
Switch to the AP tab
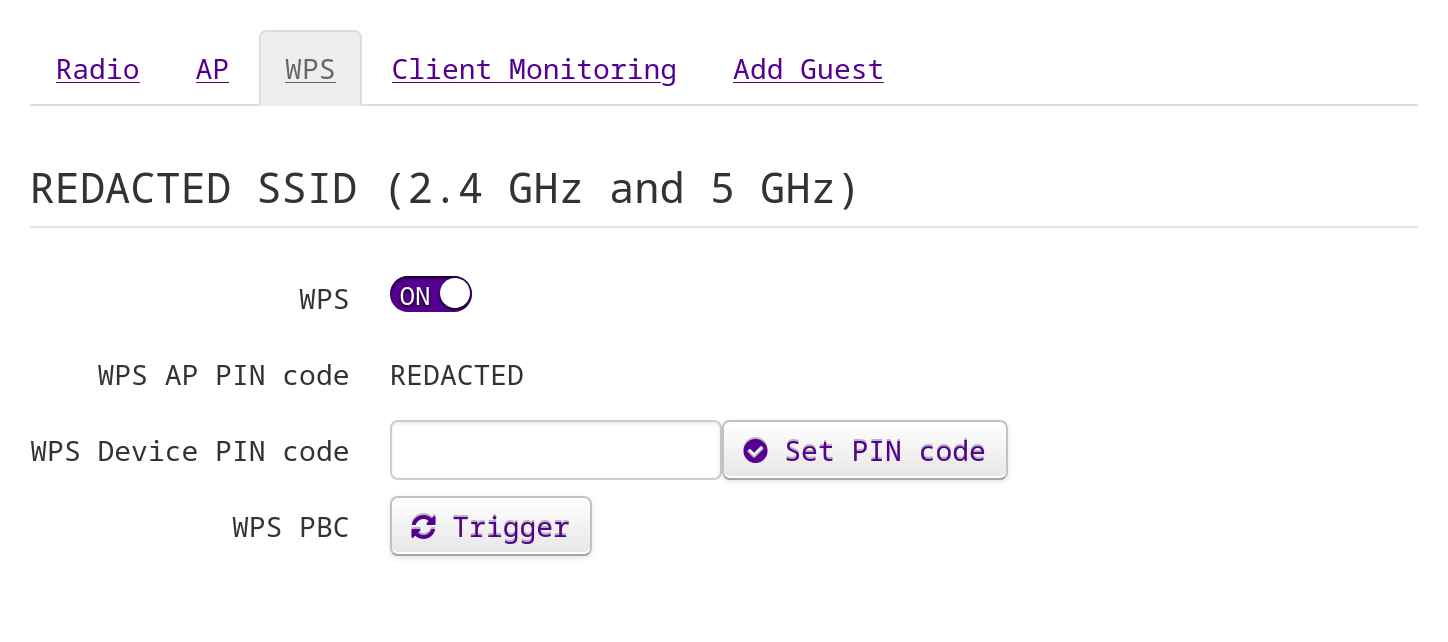[x=212, y=69]
